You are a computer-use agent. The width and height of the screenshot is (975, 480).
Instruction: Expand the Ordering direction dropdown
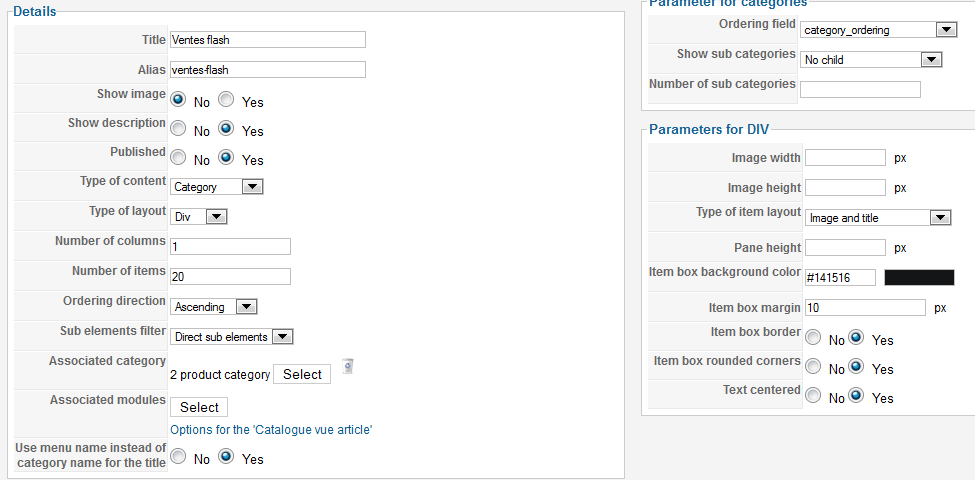pos(213,307)
